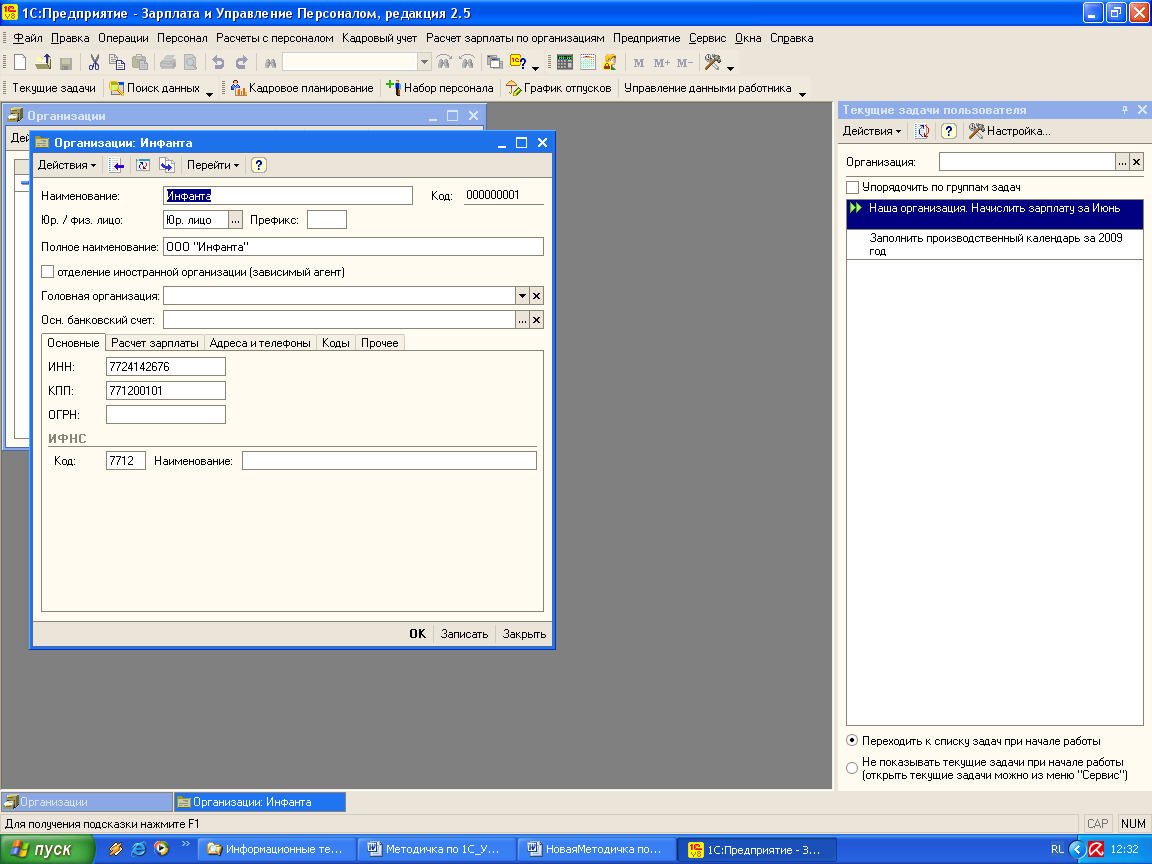Open the Calendar icon in main toolbar

[588, 62]
